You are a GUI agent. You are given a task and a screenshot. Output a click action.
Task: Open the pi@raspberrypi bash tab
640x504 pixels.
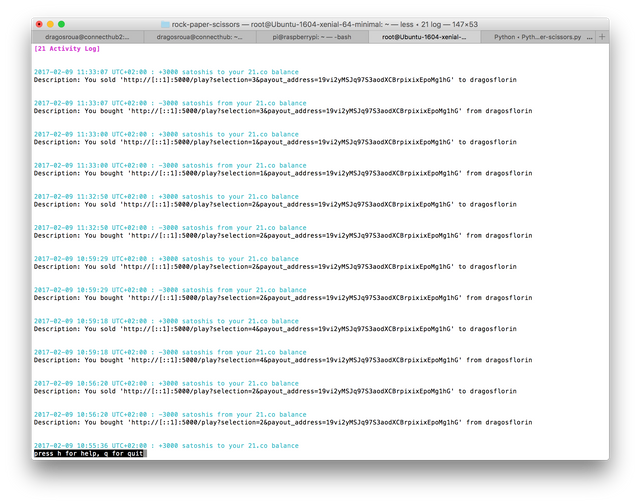click(312, 37)
